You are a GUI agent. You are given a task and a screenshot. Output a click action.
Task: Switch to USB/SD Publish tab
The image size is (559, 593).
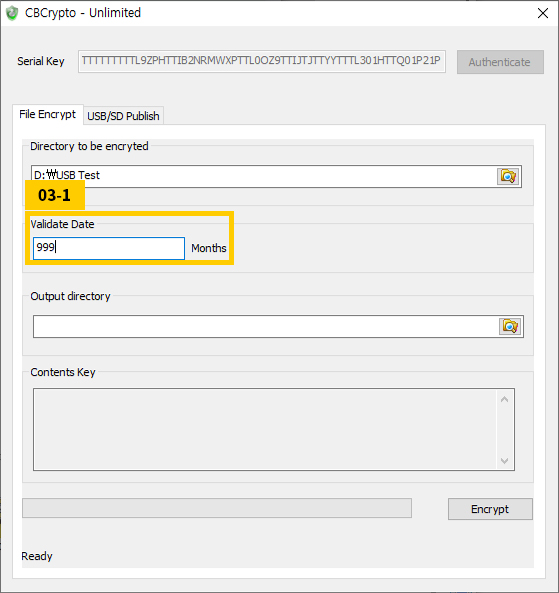123,116
